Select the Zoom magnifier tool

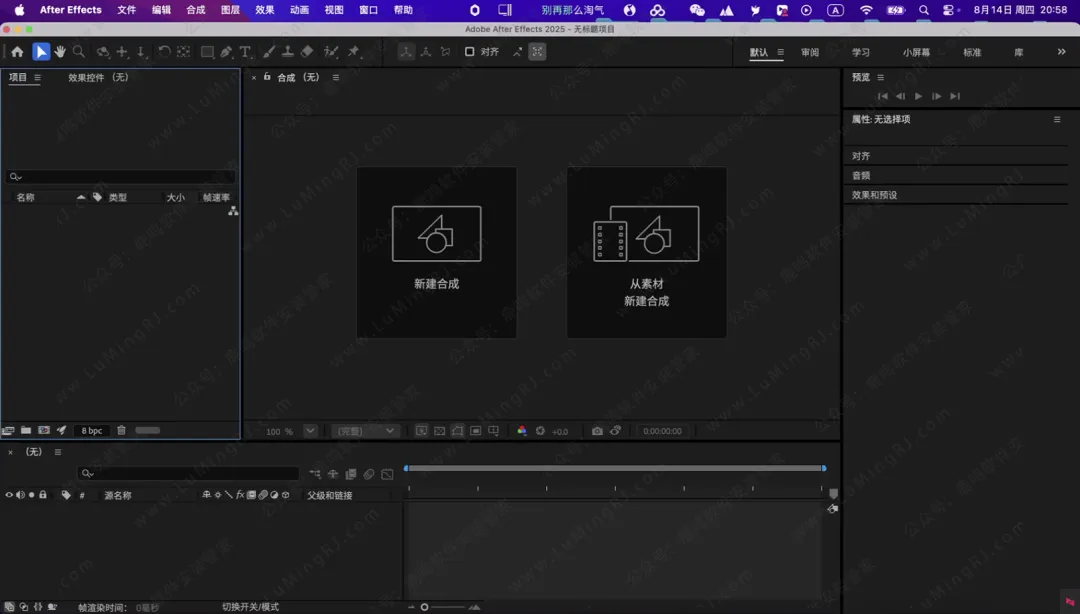(79, 52)
